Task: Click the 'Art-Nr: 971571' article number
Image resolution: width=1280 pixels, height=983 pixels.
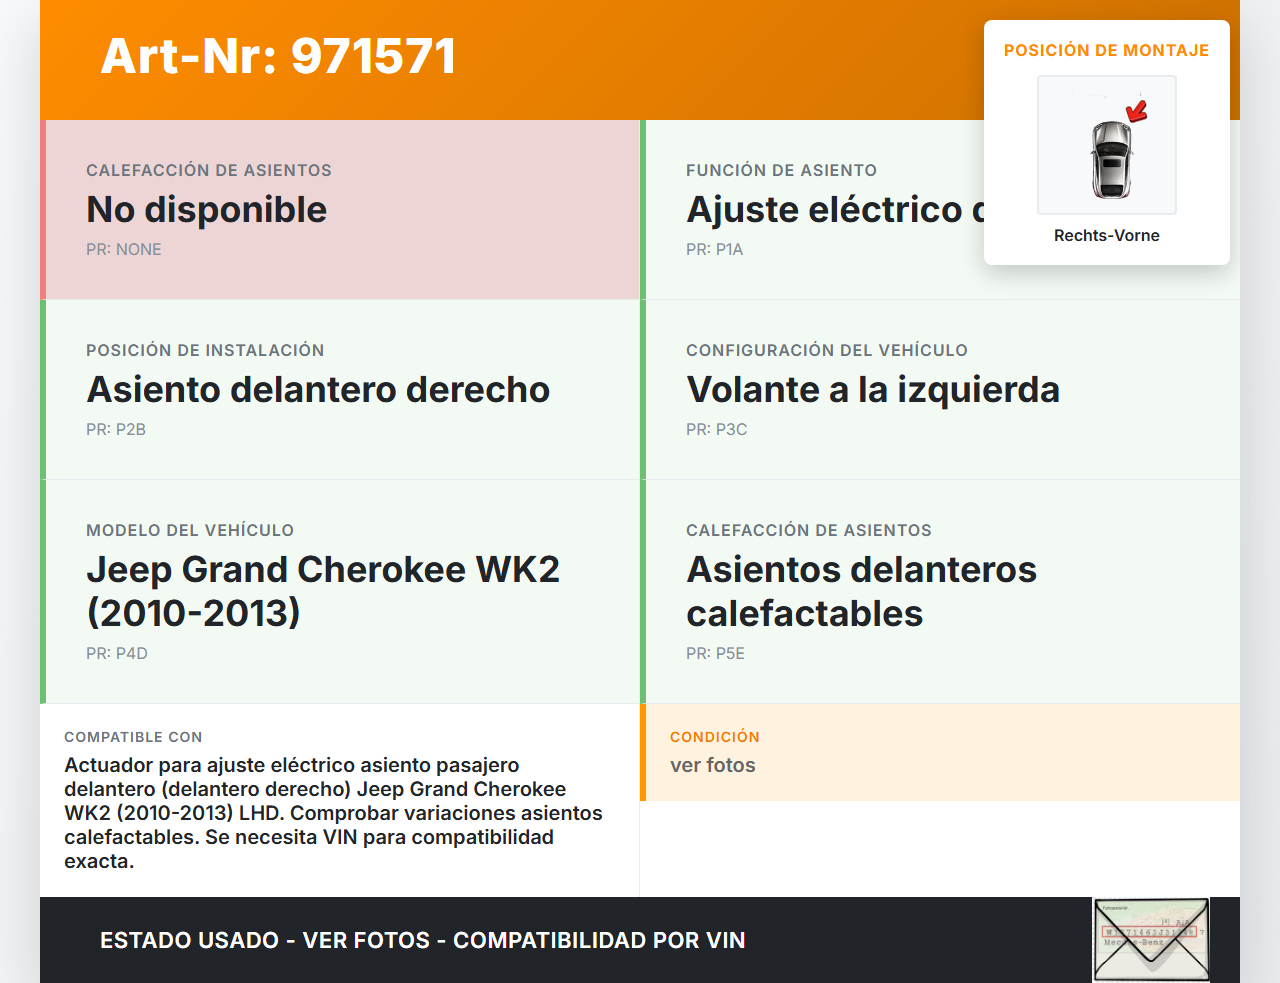Action: click(x=278, y=56)
